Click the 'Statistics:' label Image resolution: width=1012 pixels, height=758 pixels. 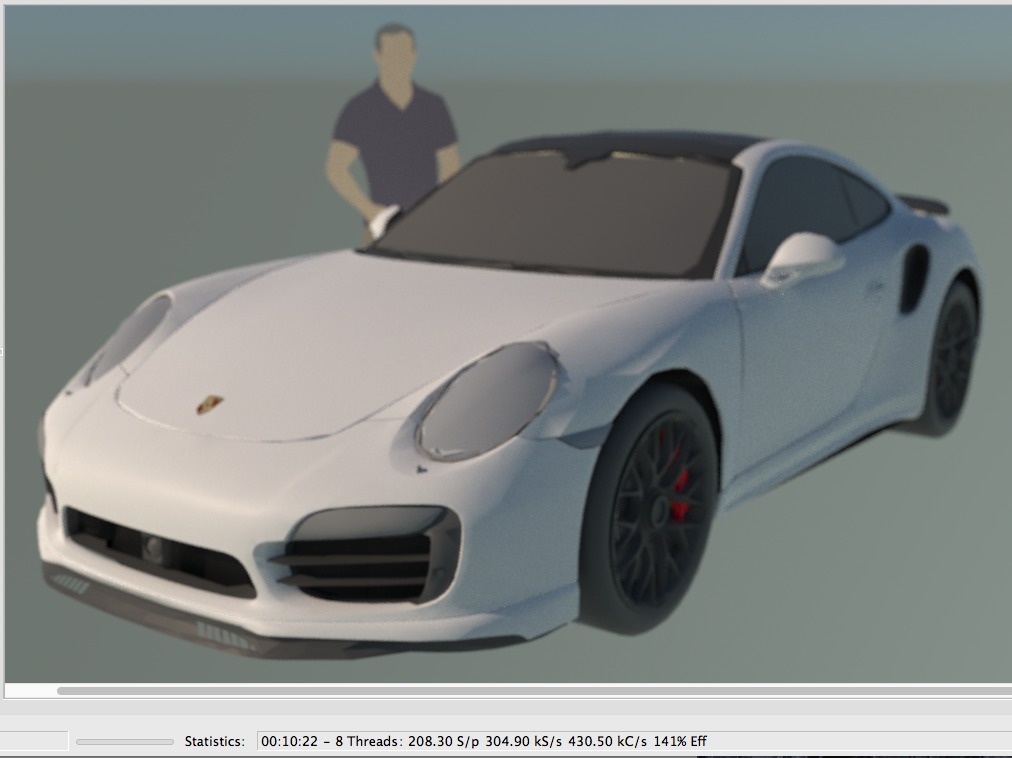(214, 741)
